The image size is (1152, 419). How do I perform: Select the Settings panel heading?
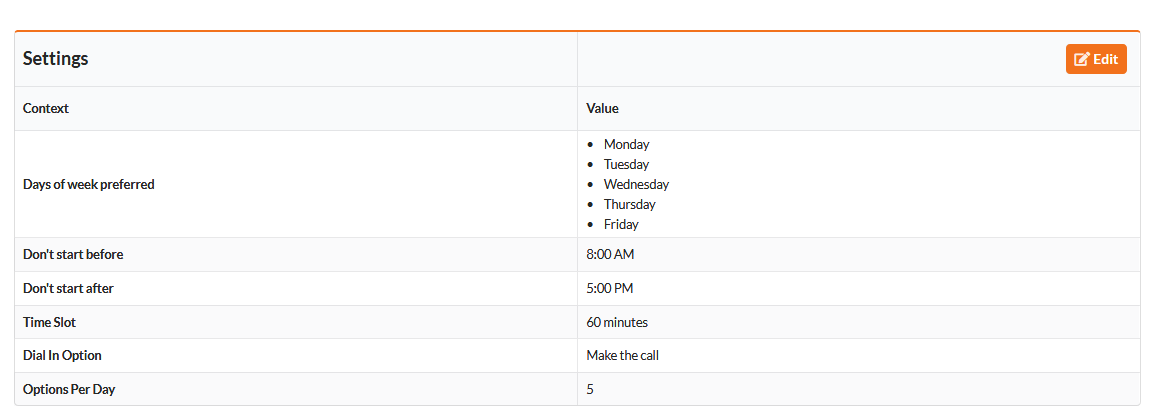[x=56, y=59]
